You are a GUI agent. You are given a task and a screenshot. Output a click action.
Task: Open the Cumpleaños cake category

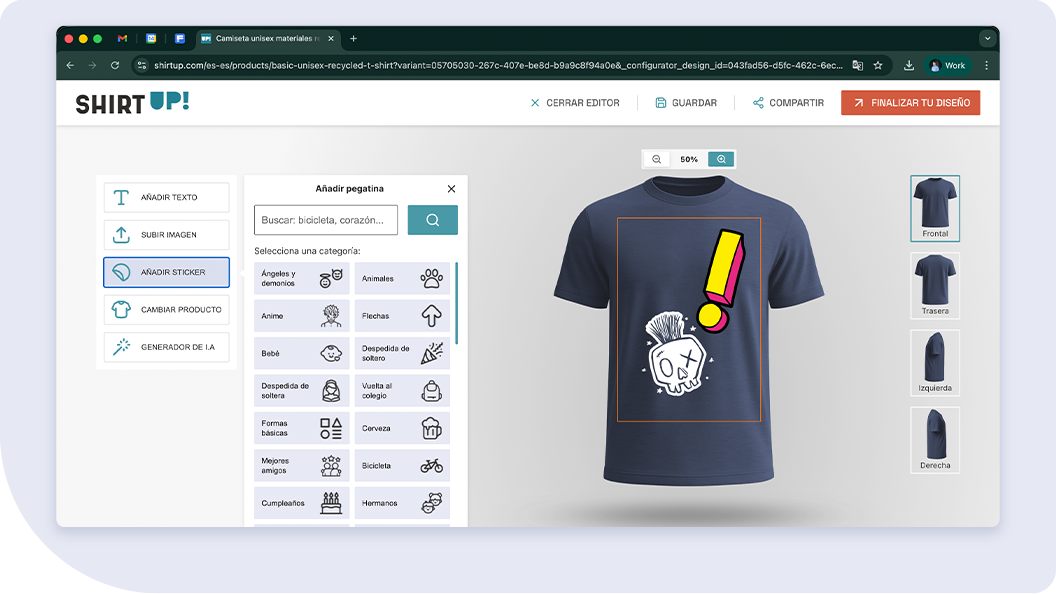click(x=302, y=503)
